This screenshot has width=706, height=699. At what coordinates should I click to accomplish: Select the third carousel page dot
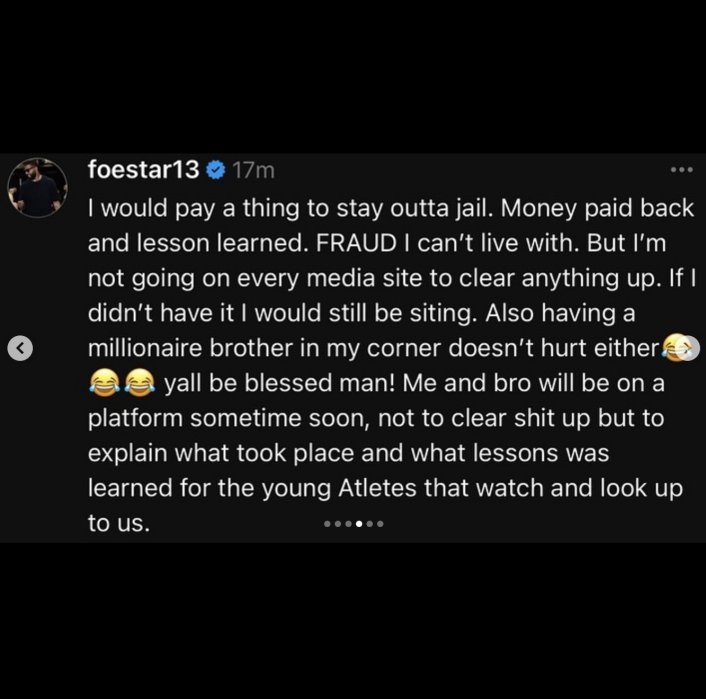[x=348, y=524]
